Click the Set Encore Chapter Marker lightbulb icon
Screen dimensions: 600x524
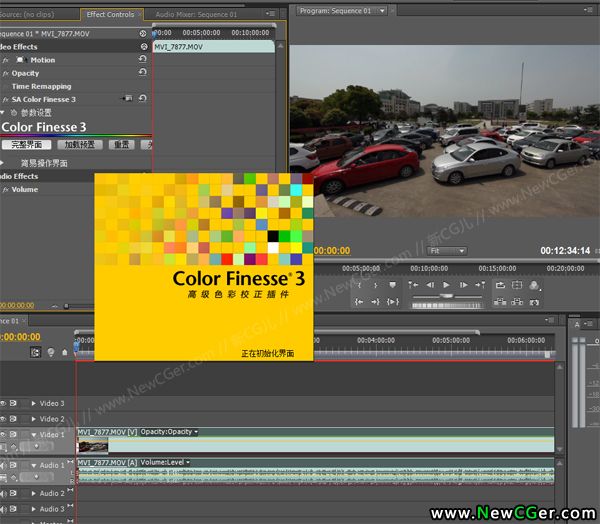coord(51,352)
